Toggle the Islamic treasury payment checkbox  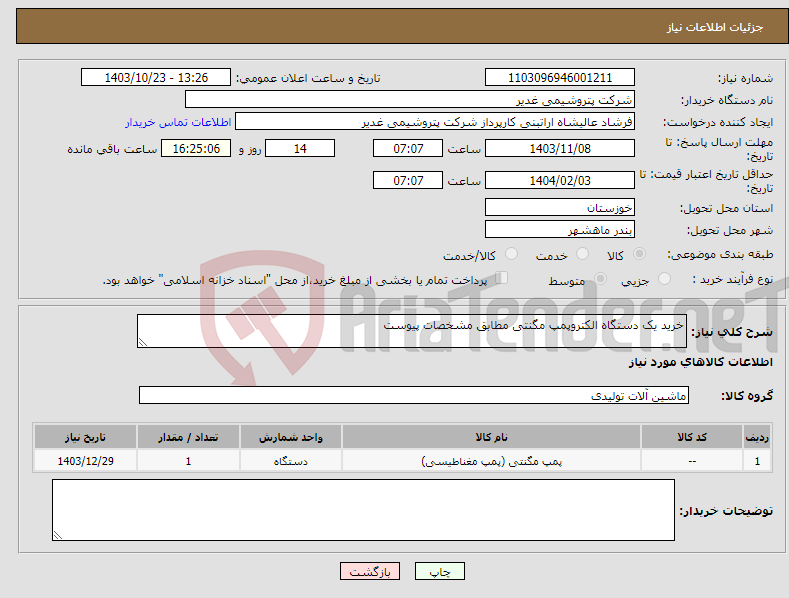(x=502, y=278)
